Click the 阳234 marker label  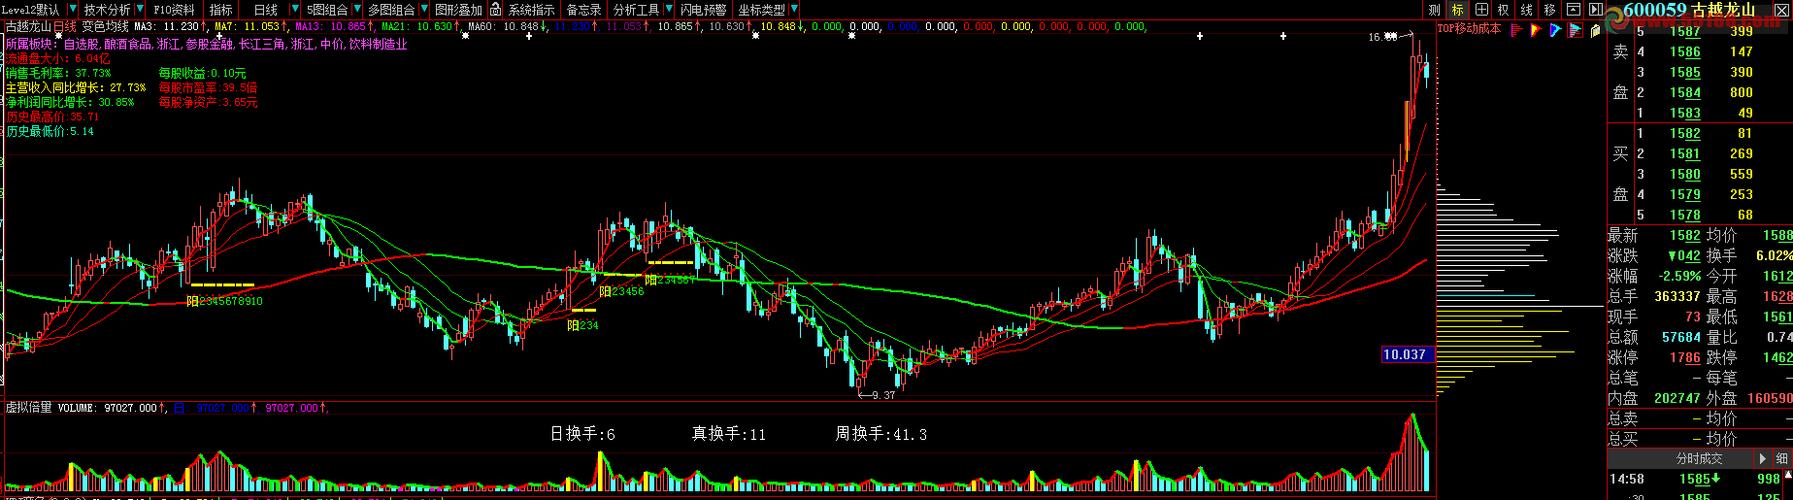click(x=582, y=325)
